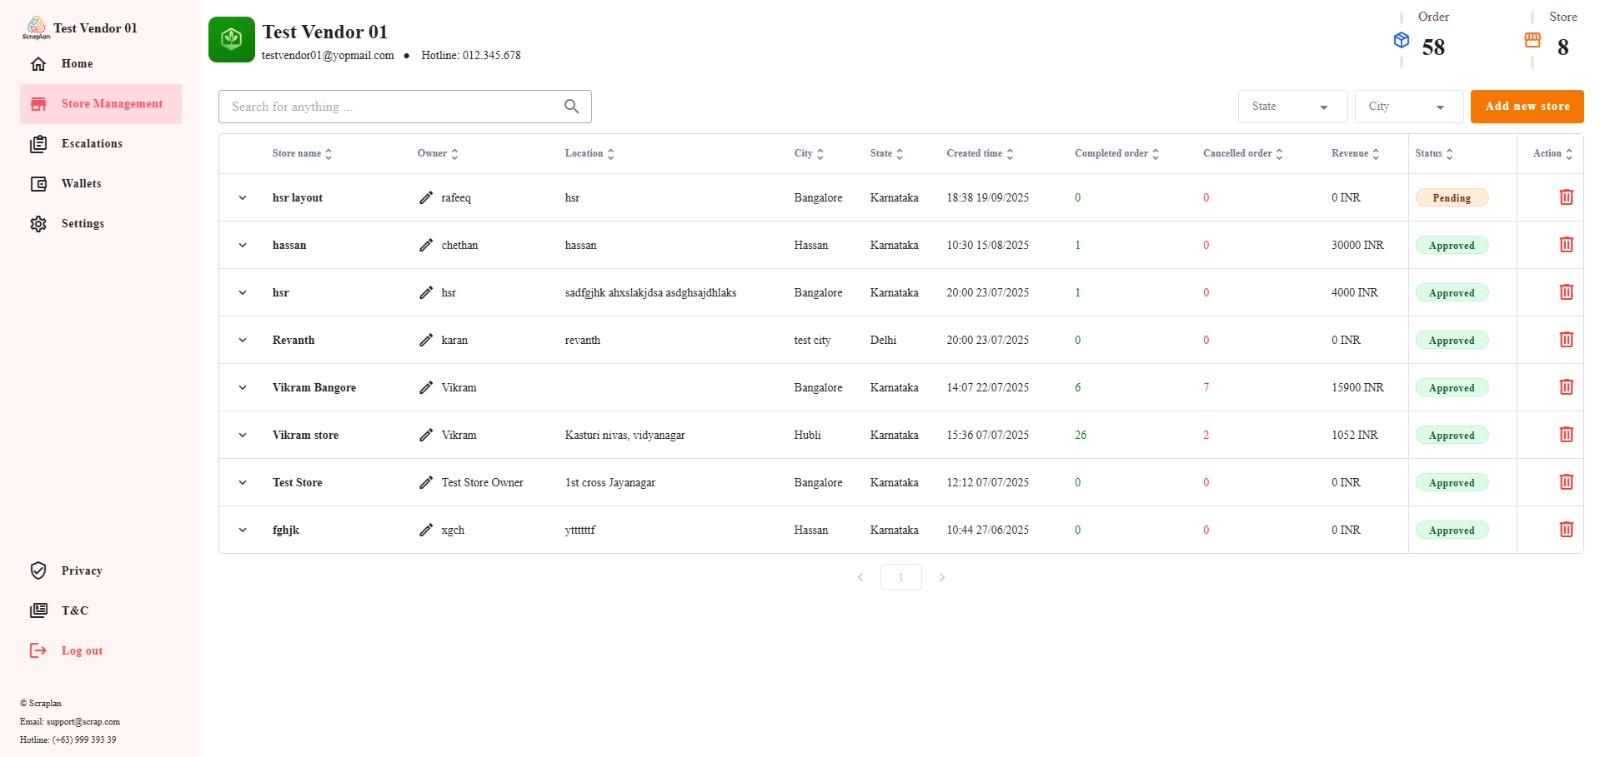Image resolution: width=1600 pixels, height=757 pixels.
Task: Open Escalations in the sidebar
Action: point(91,144)
